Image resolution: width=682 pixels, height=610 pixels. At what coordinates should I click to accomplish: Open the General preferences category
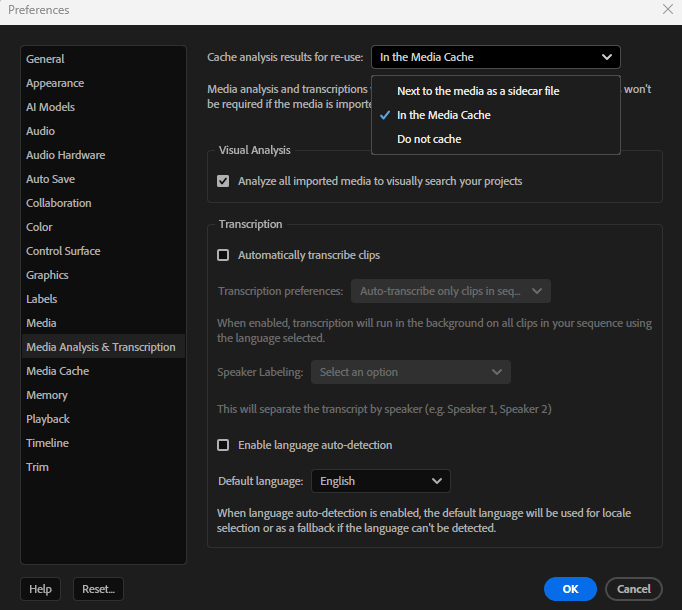[x=103, y=59]
